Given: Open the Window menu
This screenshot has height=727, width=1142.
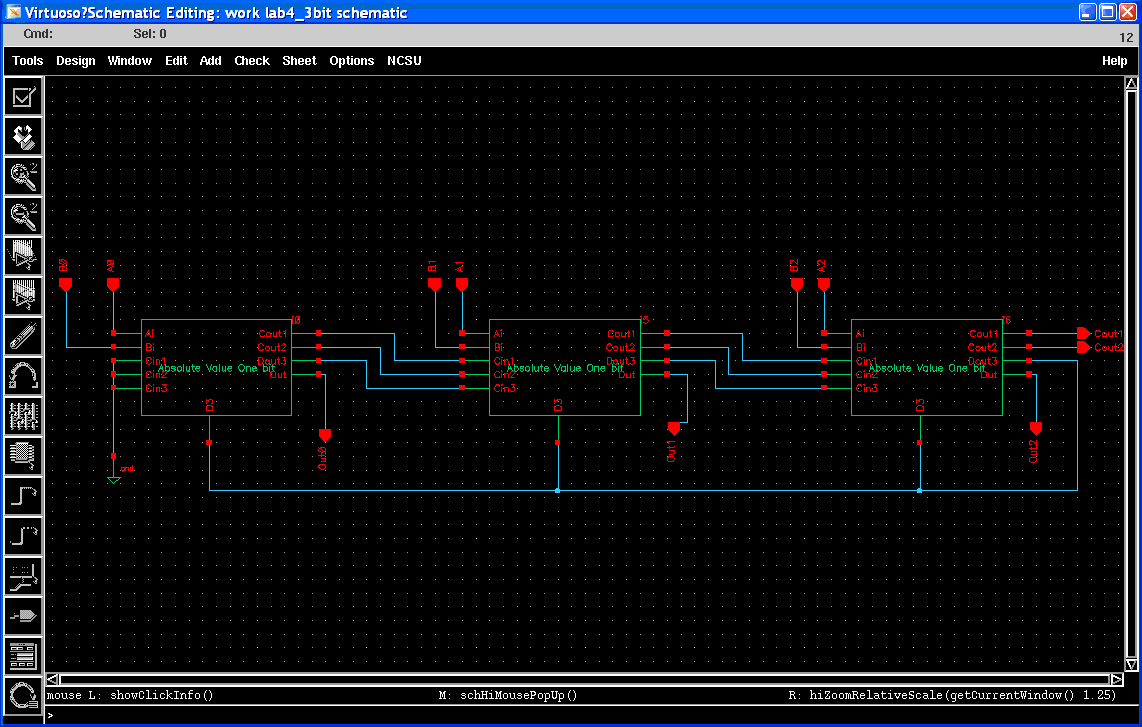Looking at the screenshot, I should click(x=130, y=61).
